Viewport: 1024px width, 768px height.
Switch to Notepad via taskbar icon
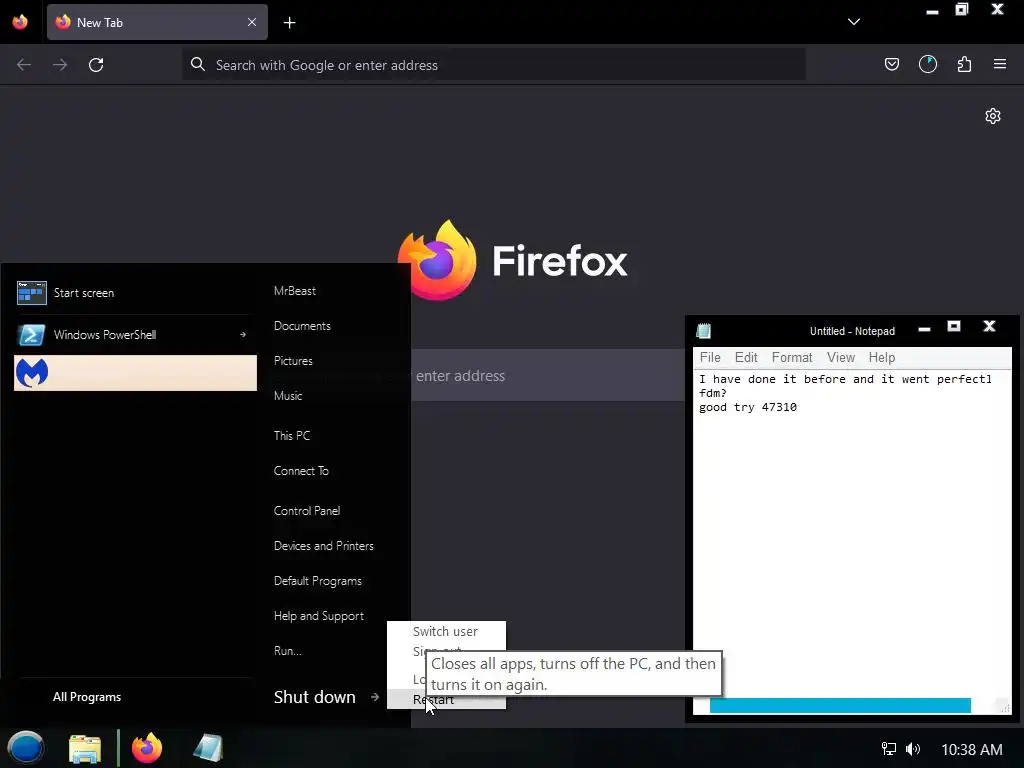click(x=208, y=748)
